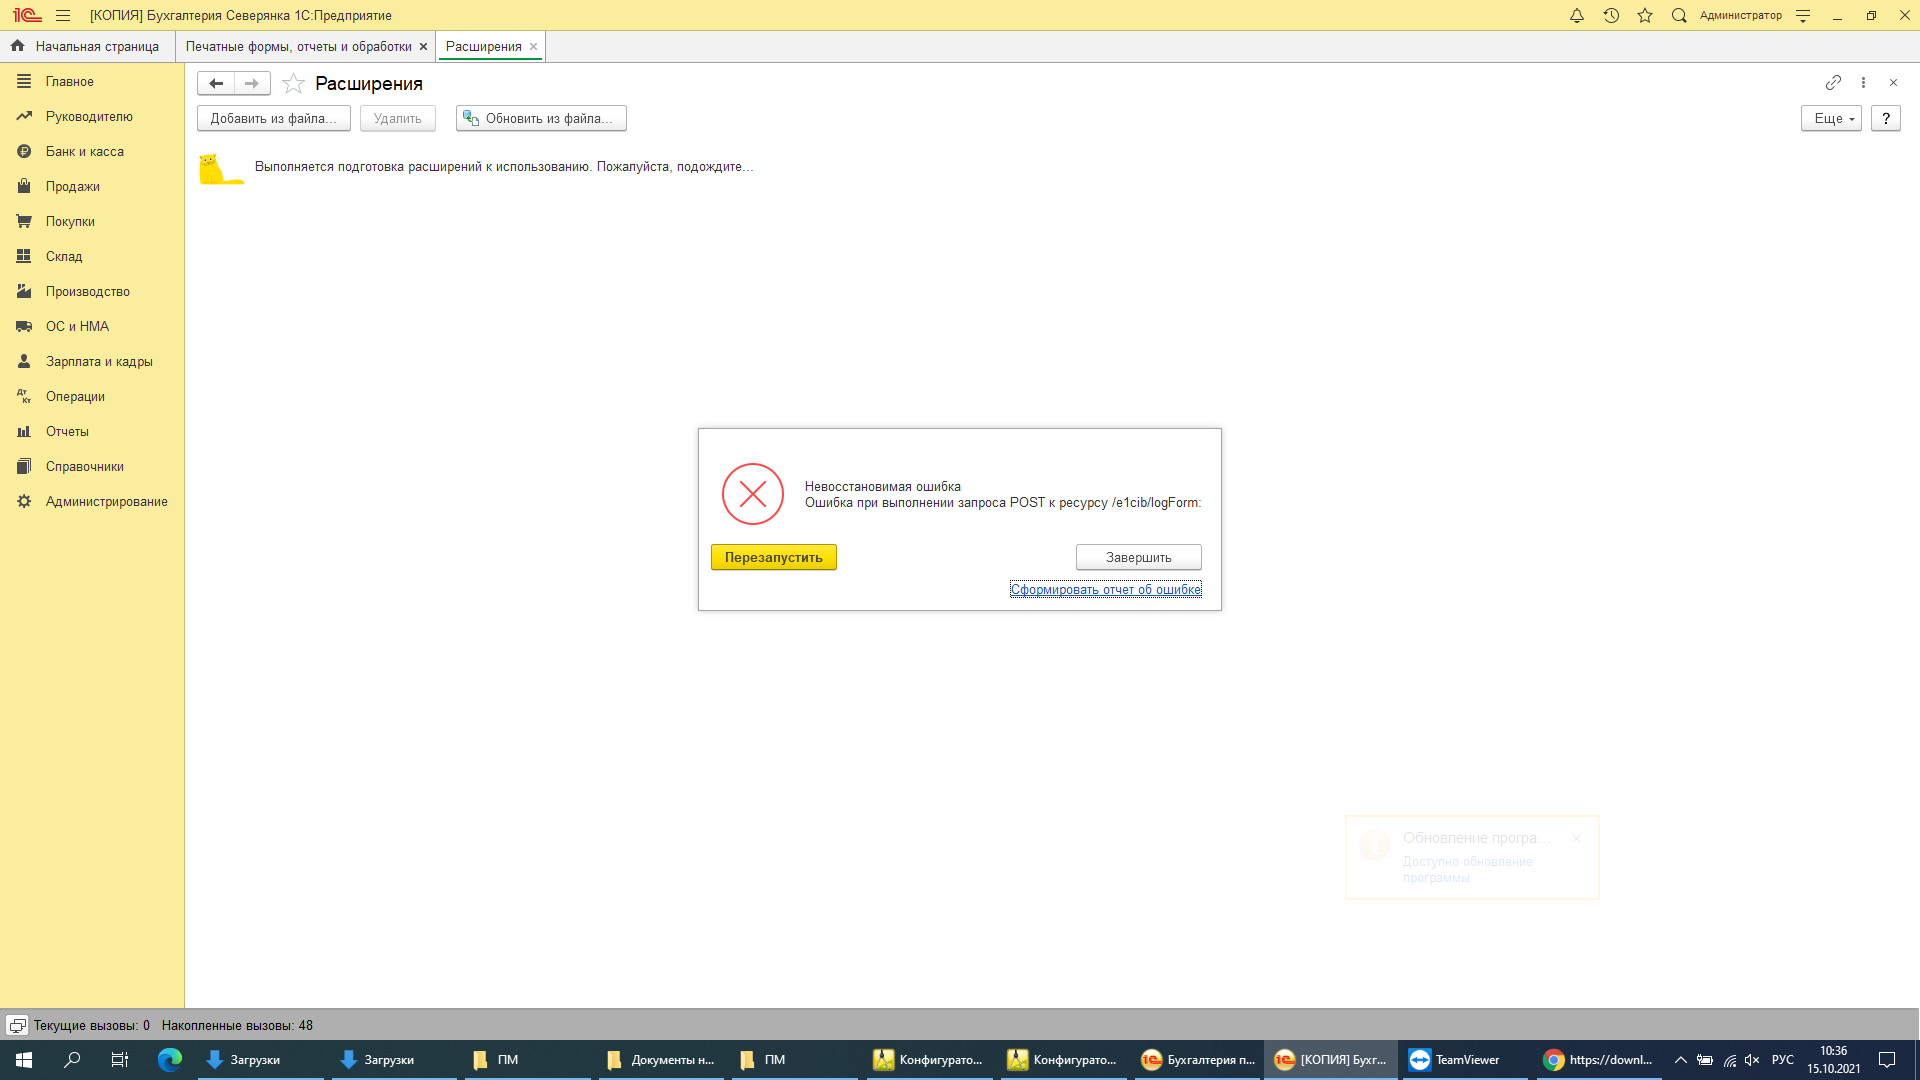Open Отчеты section
This screenshot has width=1920, height=1080.
click(92, 431)
